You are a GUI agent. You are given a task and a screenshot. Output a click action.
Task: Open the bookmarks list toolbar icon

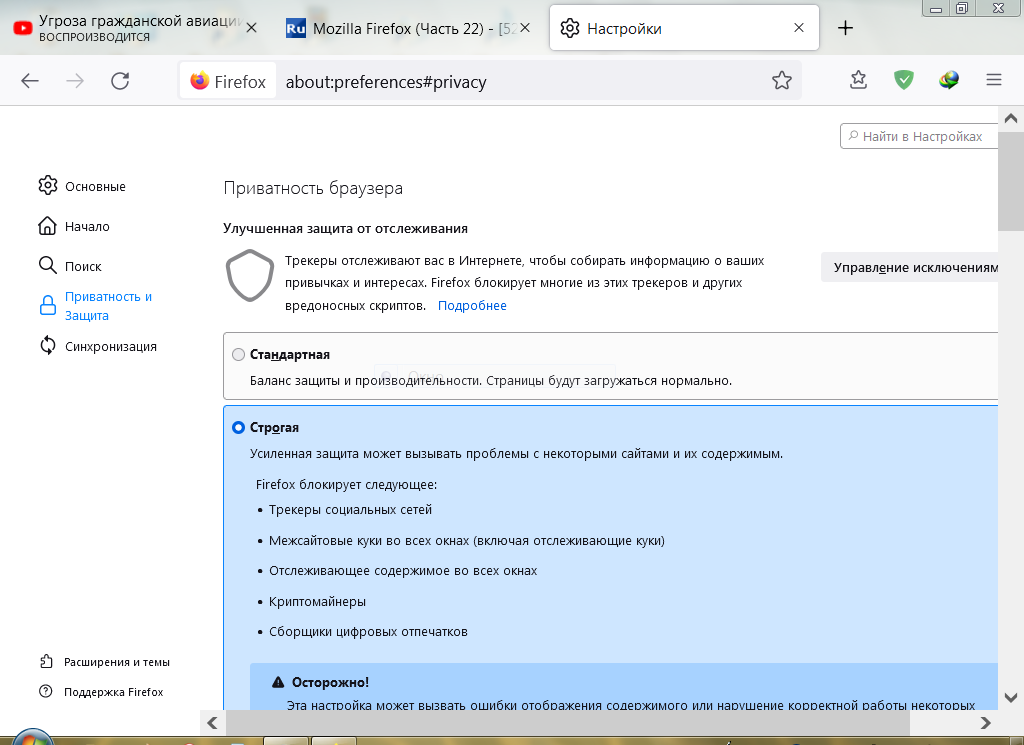coord(858,80)
